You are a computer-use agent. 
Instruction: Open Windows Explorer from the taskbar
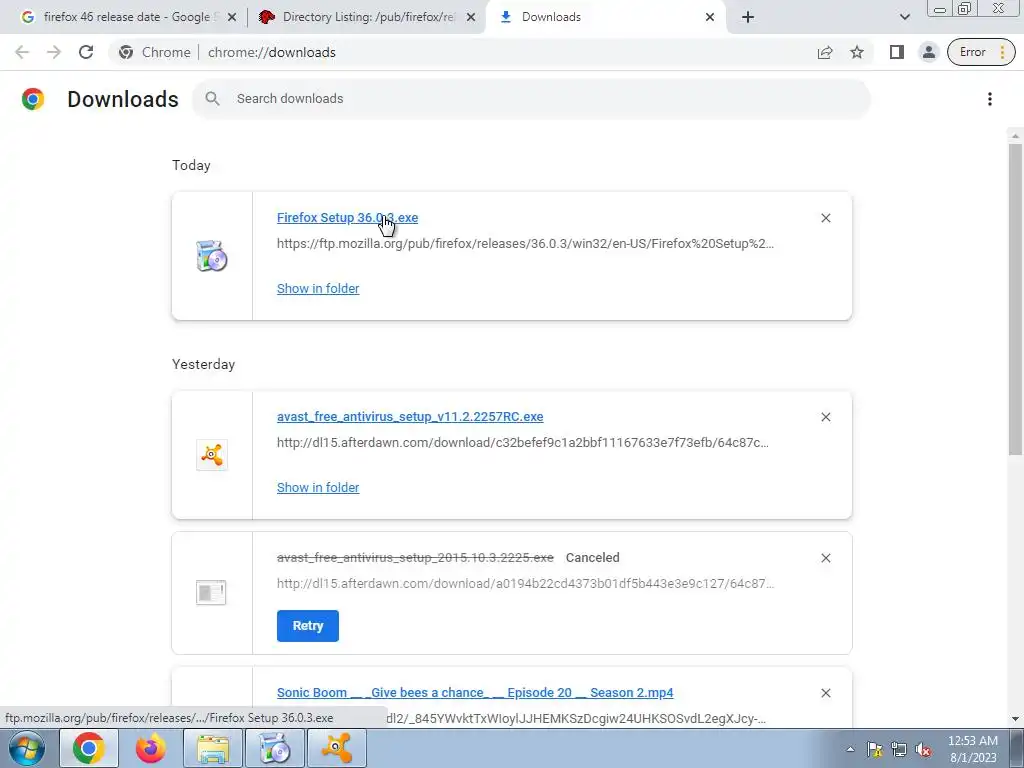(213, 748)
